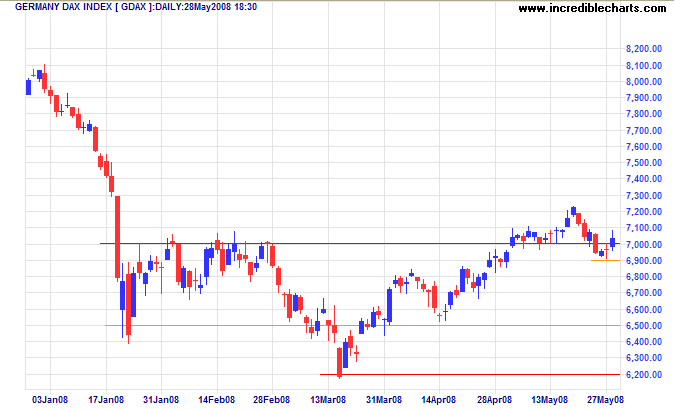Select the 7,500.00 price label
675x410 pixels.
point(644,163)
